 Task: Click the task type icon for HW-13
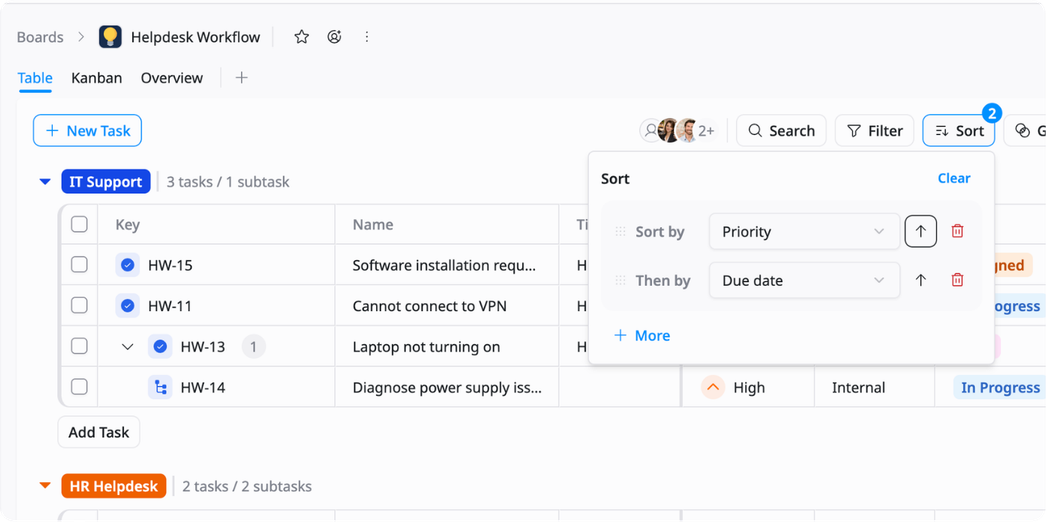(160, 347)
